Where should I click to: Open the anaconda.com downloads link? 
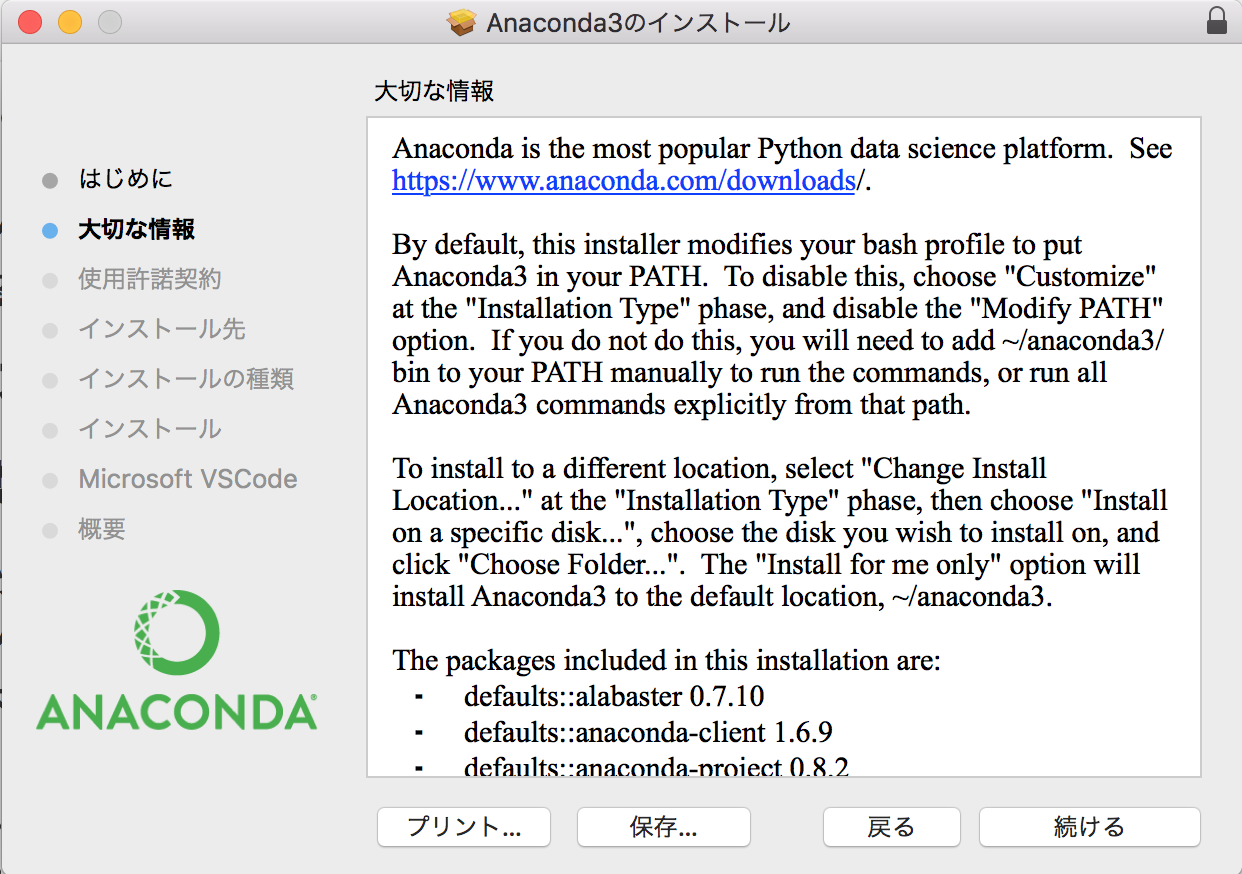[x=623, y=181]
